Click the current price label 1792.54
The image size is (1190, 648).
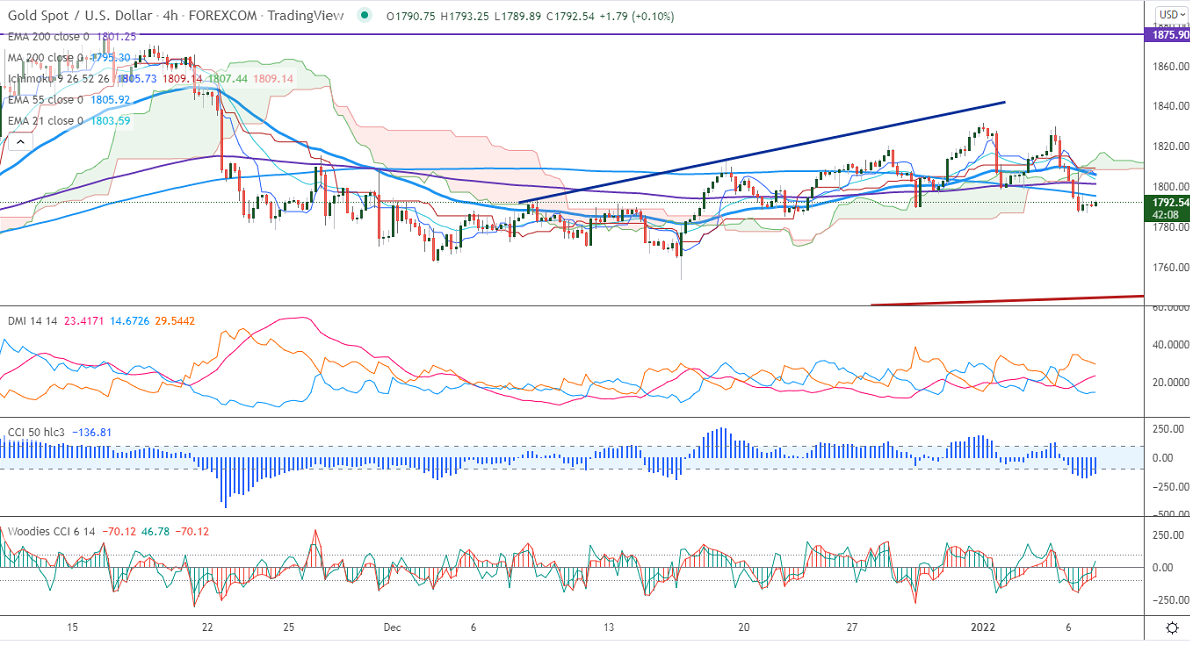point(1170,203)
